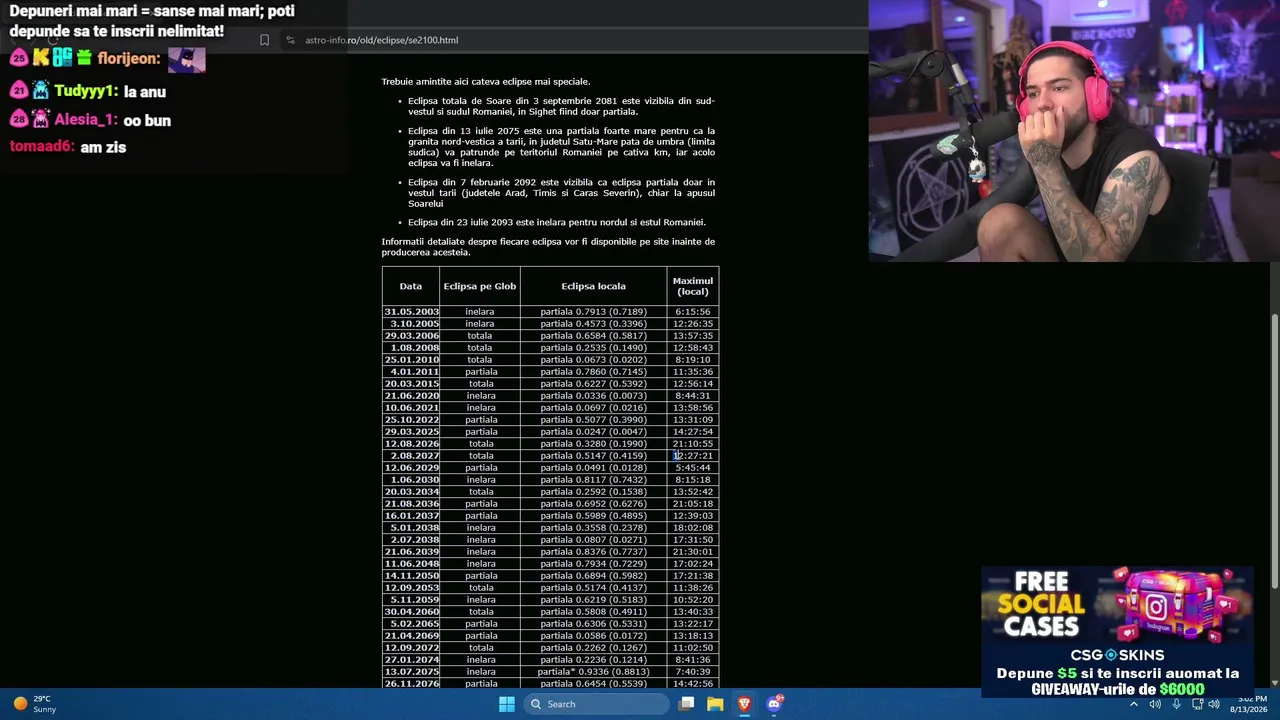Click the Batman emote in florijeon's message
The image size is (1280, 720).
[x=186, y=59]
